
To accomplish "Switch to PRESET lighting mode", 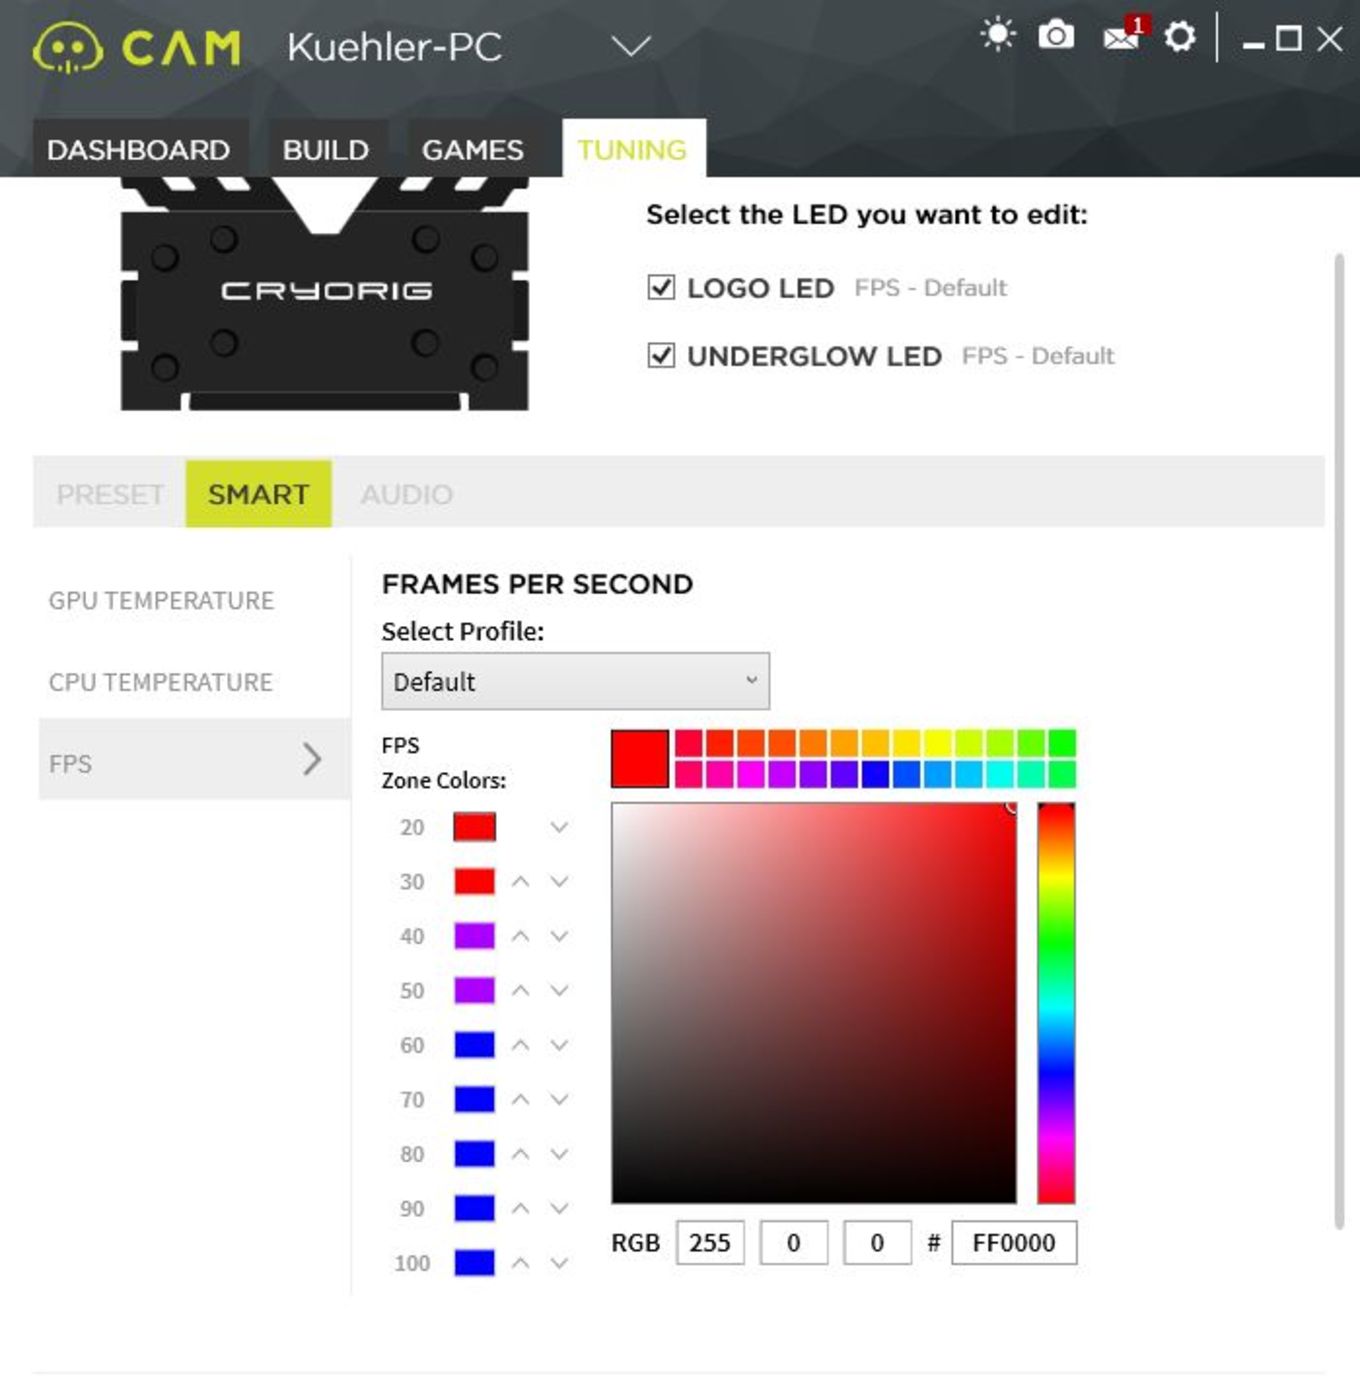I will coord(110,493).
